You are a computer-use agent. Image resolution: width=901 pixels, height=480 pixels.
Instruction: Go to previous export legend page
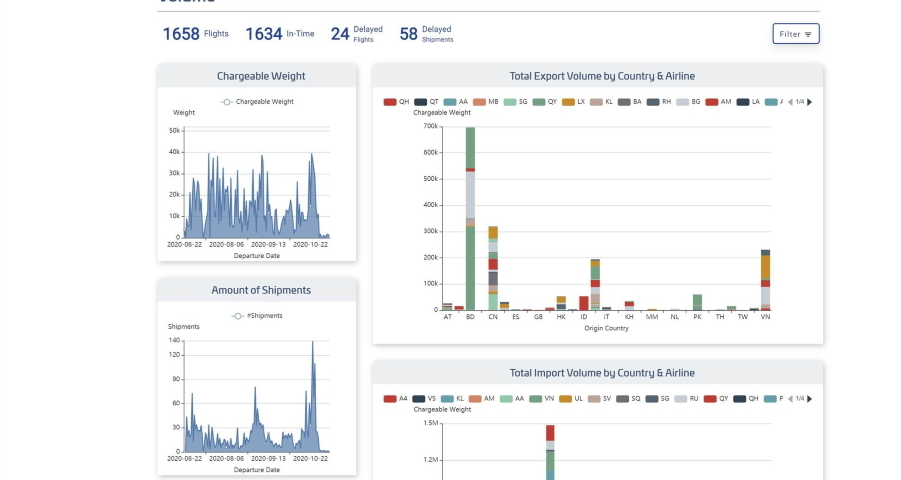(790, 102)
